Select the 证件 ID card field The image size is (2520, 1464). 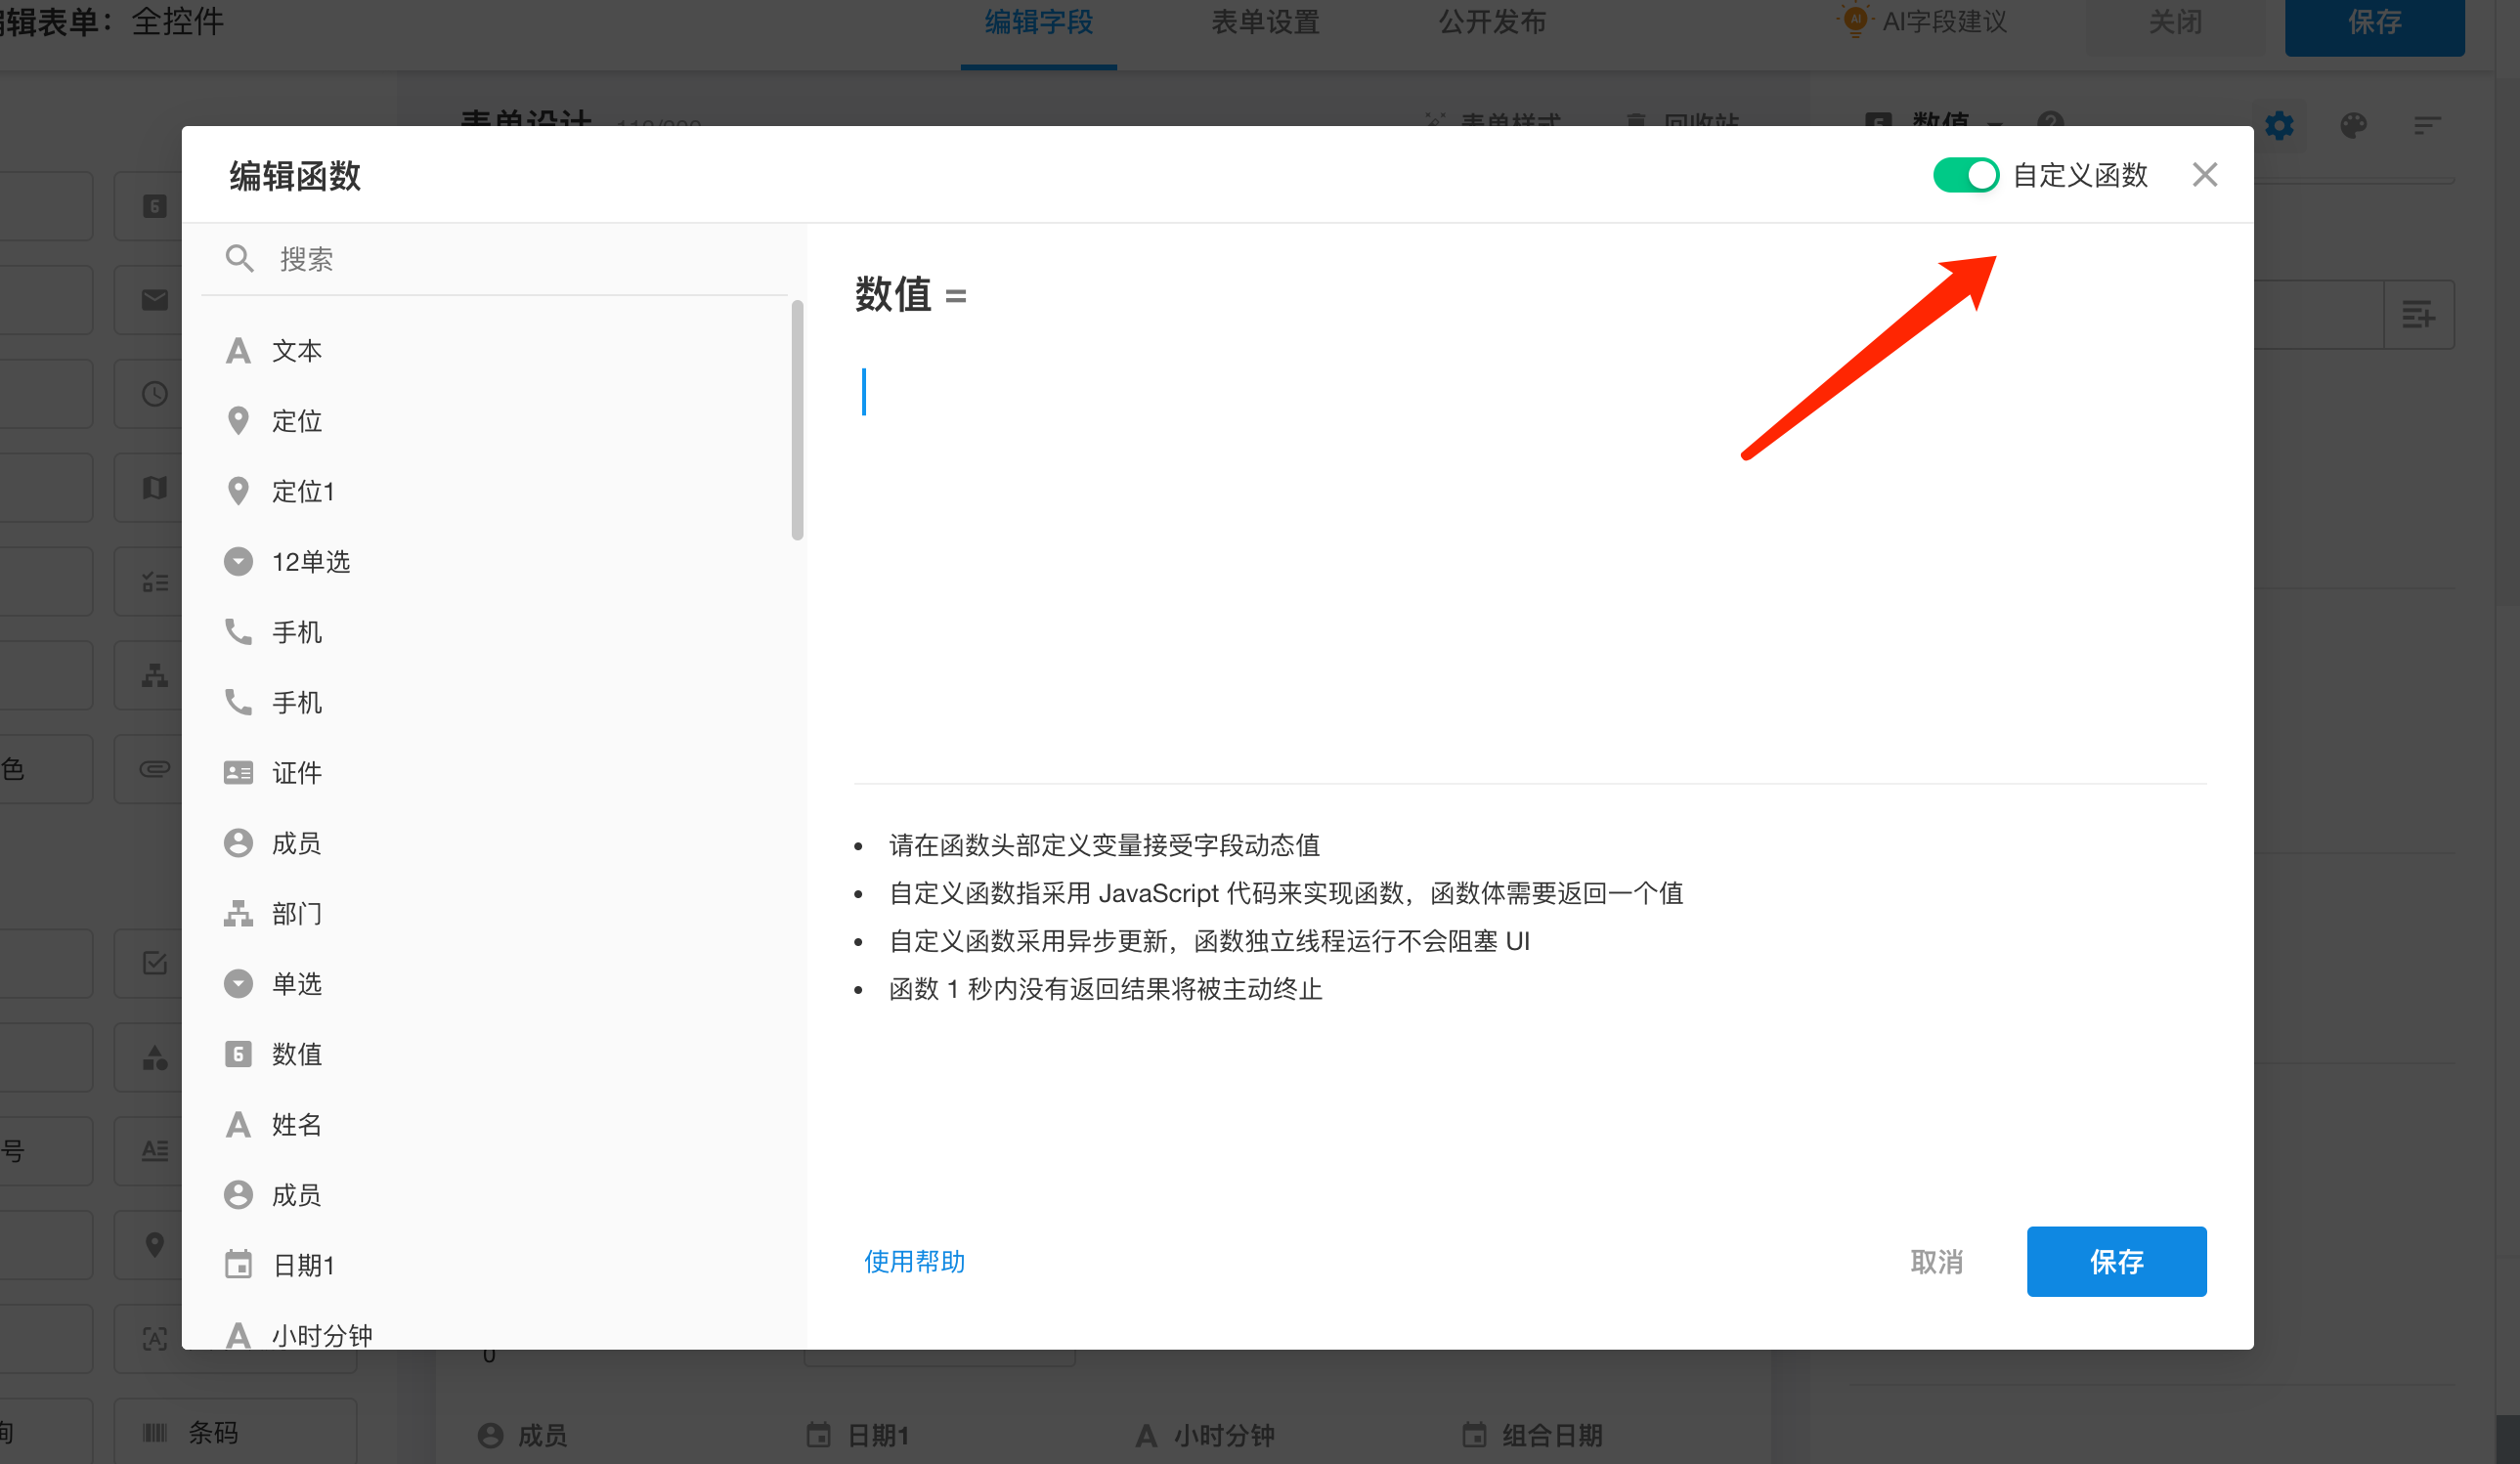click(296, 773)
